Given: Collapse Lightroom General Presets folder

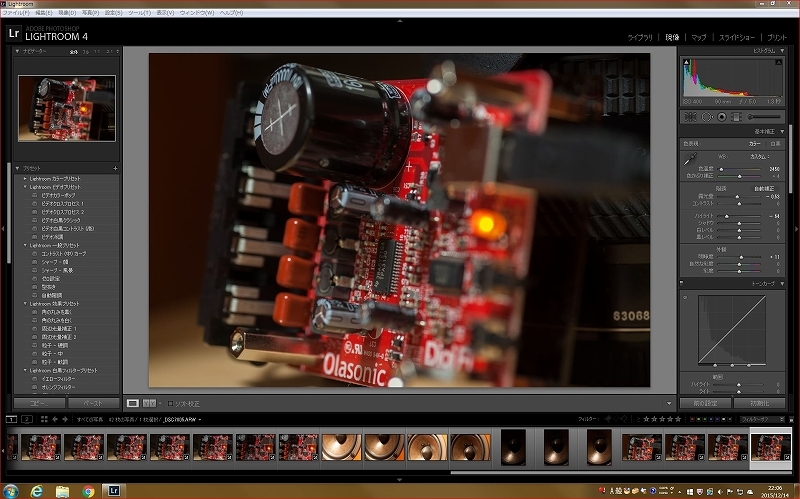Looking at the screenshot, I should pos(25,245).
